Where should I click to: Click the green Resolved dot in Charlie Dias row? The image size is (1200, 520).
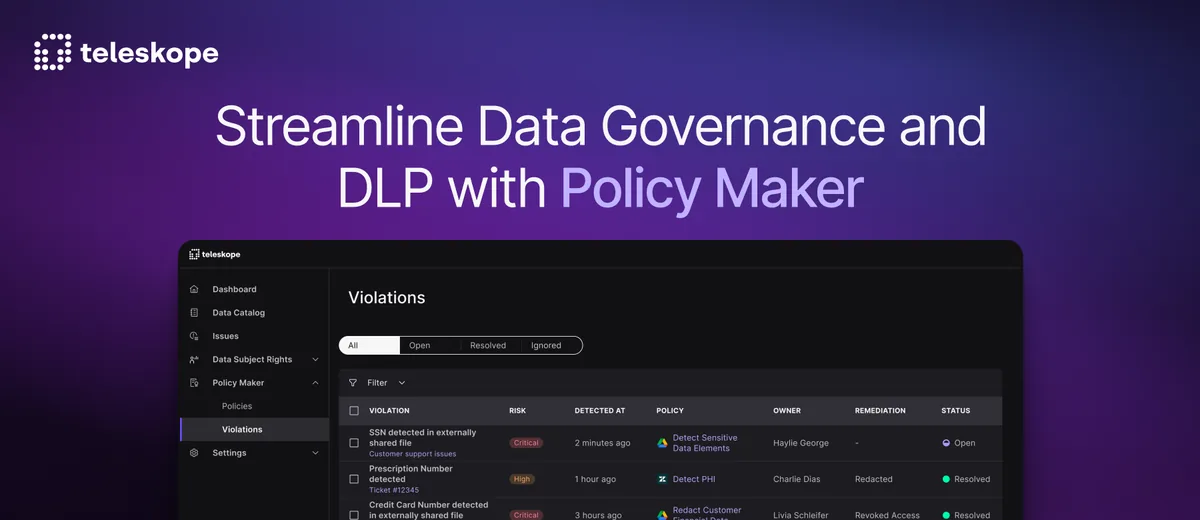(946, 479)
